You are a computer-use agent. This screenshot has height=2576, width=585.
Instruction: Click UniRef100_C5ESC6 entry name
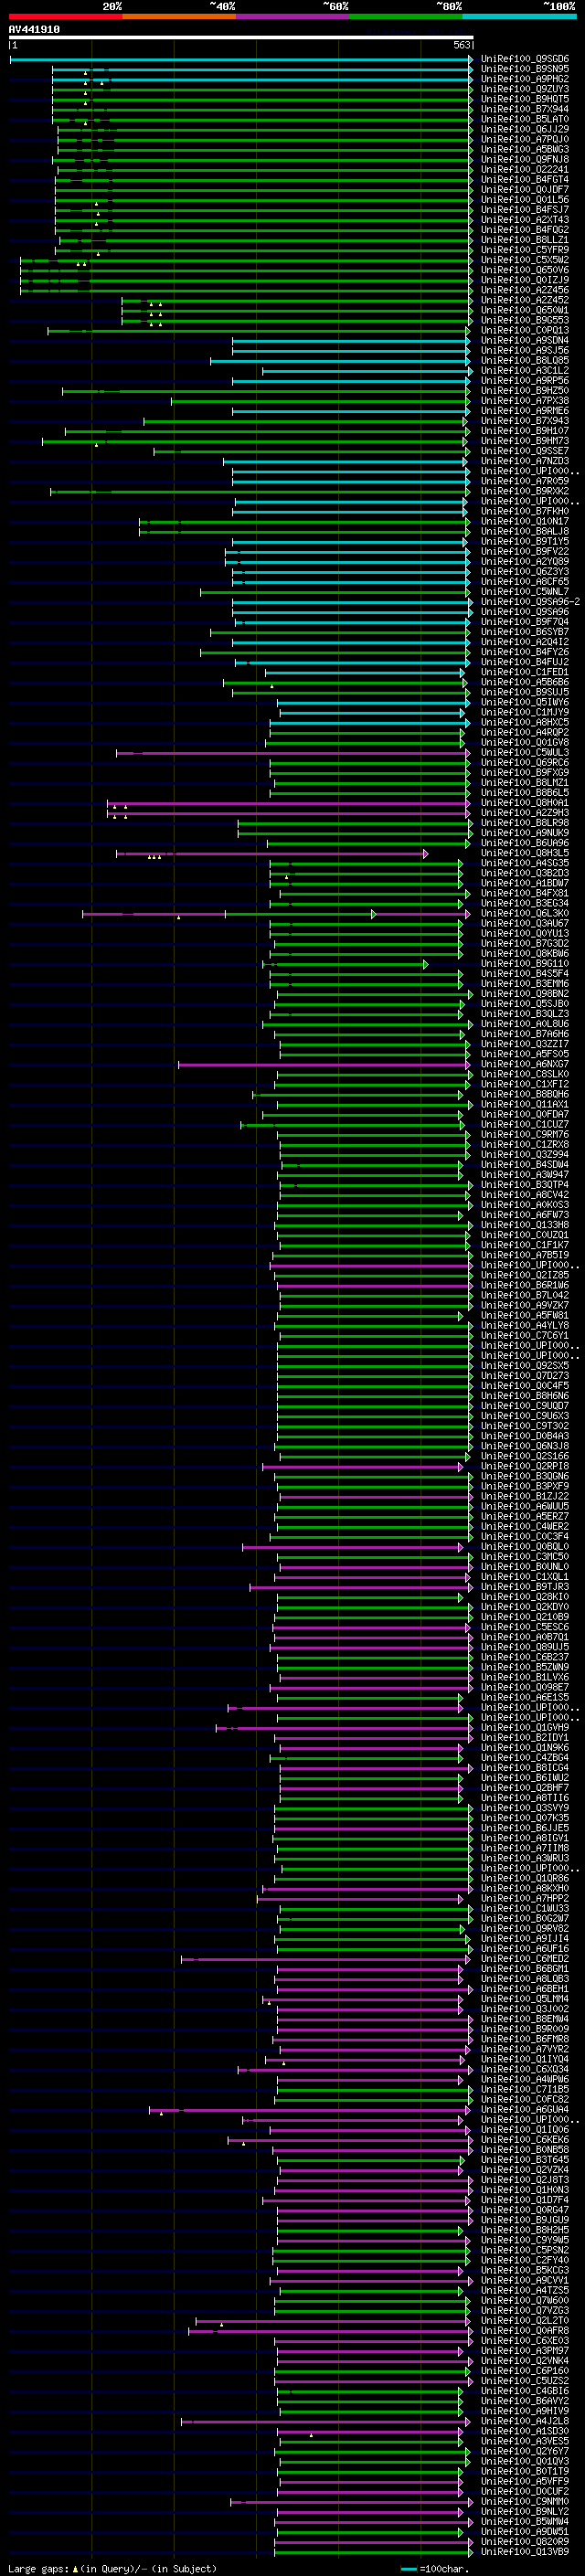tap(524, 1628)
